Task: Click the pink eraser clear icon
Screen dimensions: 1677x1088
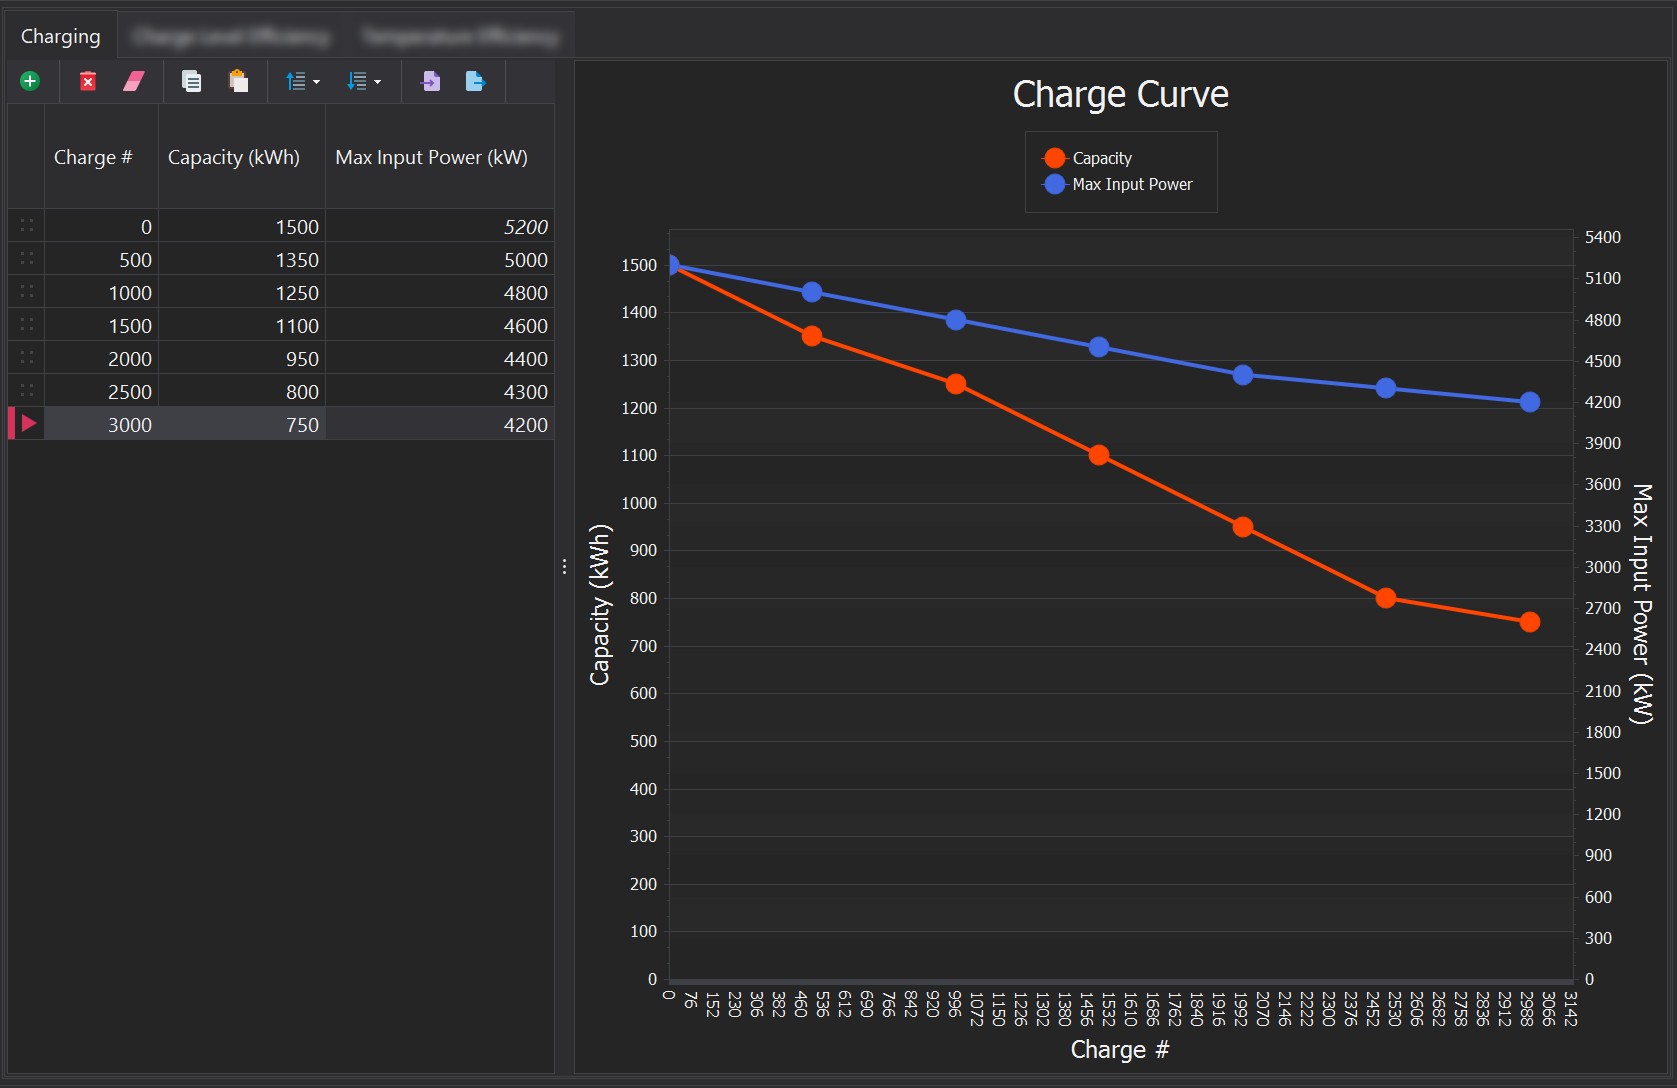Action: point(134,81)
